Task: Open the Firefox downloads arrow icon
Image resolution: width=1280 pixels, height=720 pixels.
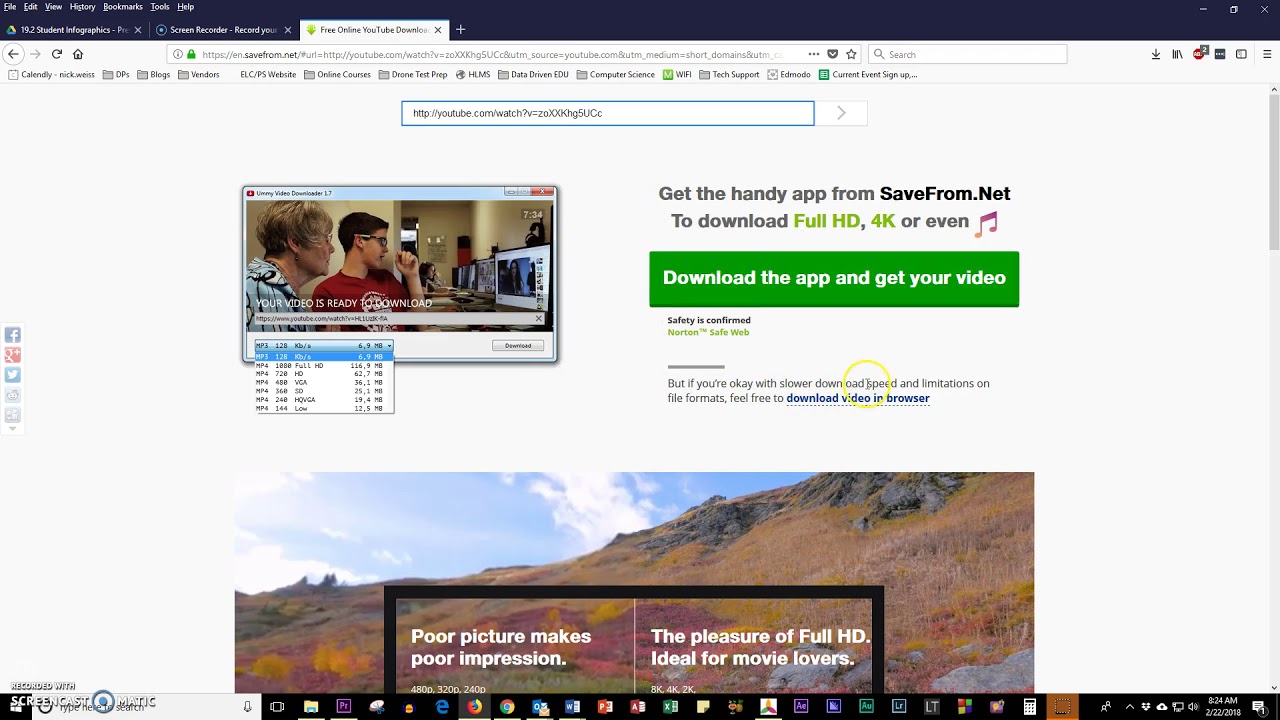Action: [x=1156, y=54]
